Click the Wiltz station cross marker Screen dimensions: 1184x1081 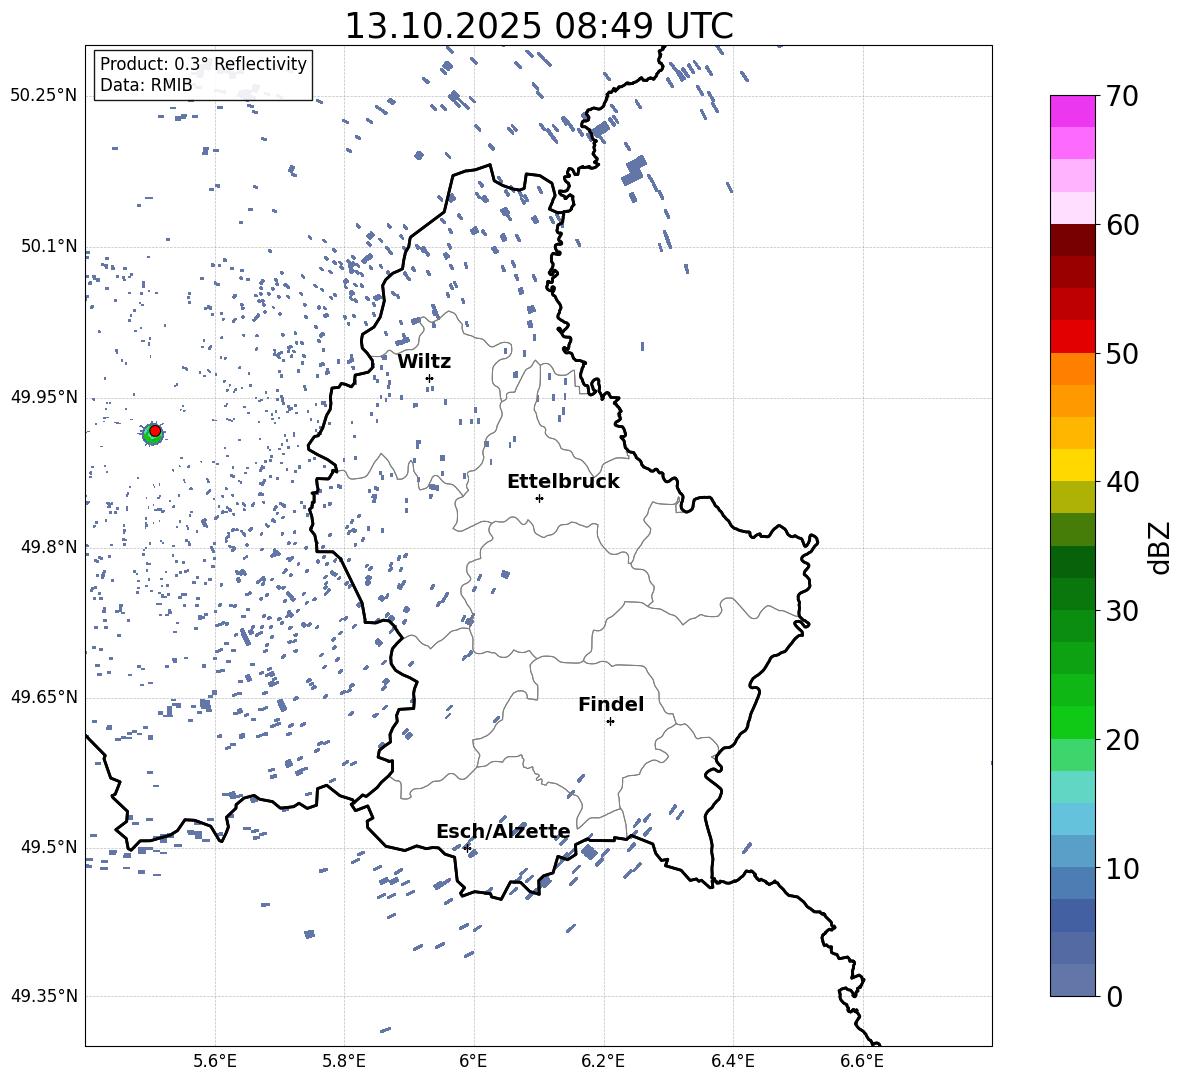pos(429,378)
